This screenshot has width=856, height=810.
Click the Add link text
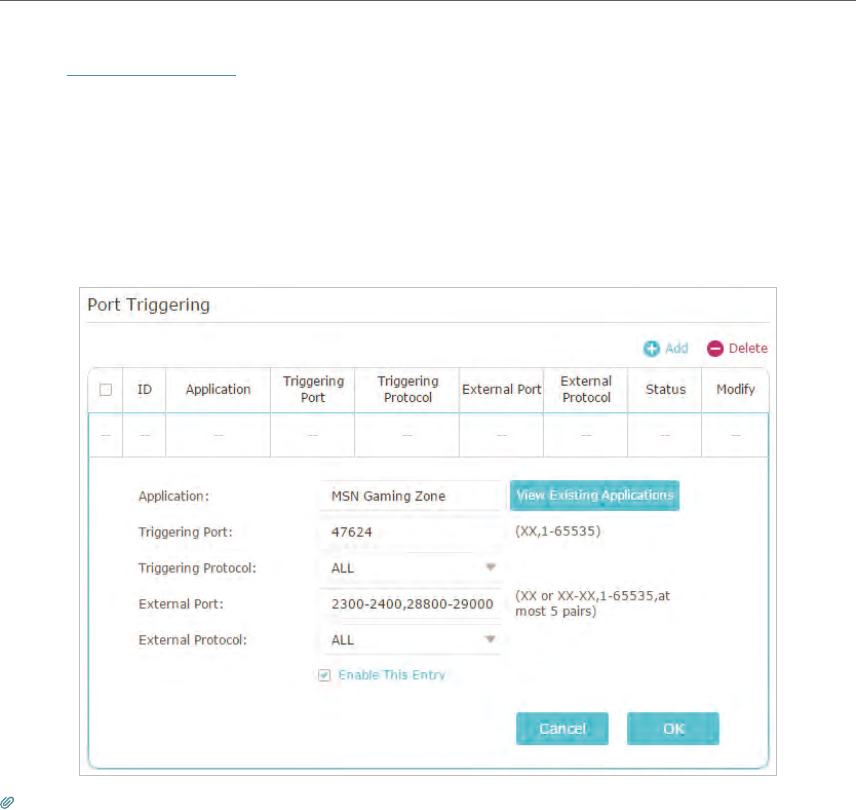coord(676,348)
